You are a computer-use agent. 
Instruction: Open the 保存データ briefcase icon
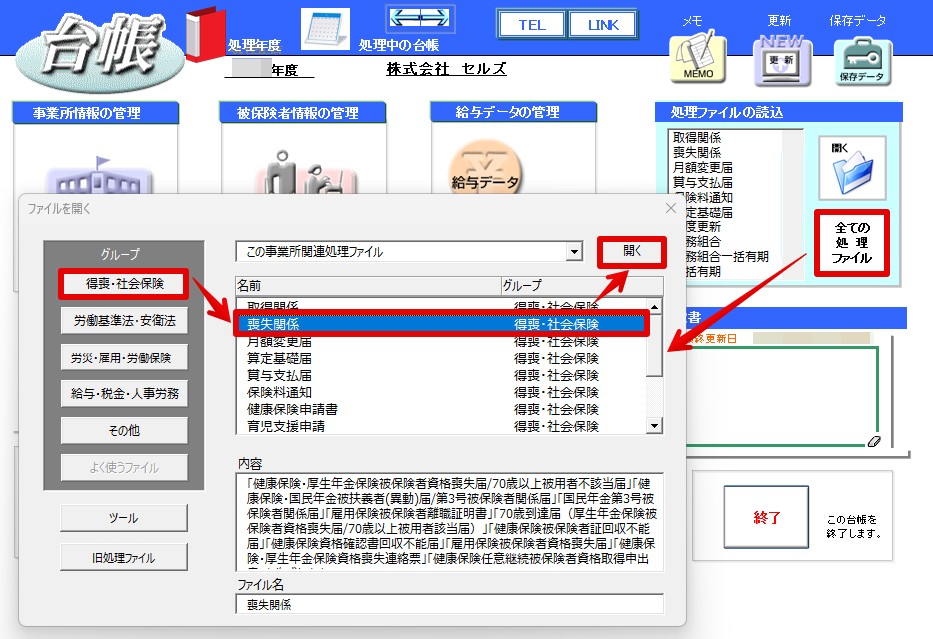(862, 61)
